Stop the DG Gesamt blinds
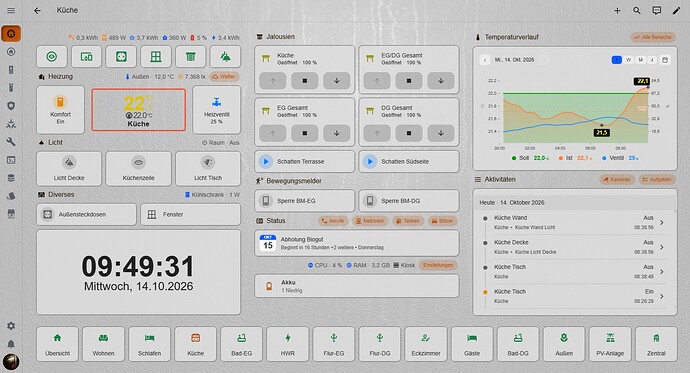 pos(409,133)
